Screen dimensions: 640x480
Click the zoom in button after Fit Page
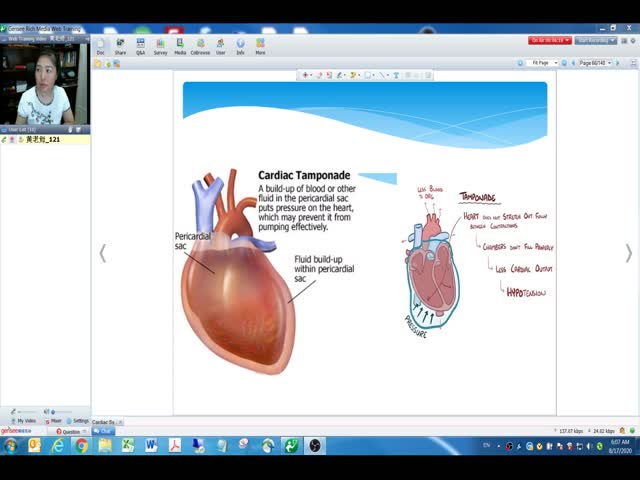pos(564,63)
